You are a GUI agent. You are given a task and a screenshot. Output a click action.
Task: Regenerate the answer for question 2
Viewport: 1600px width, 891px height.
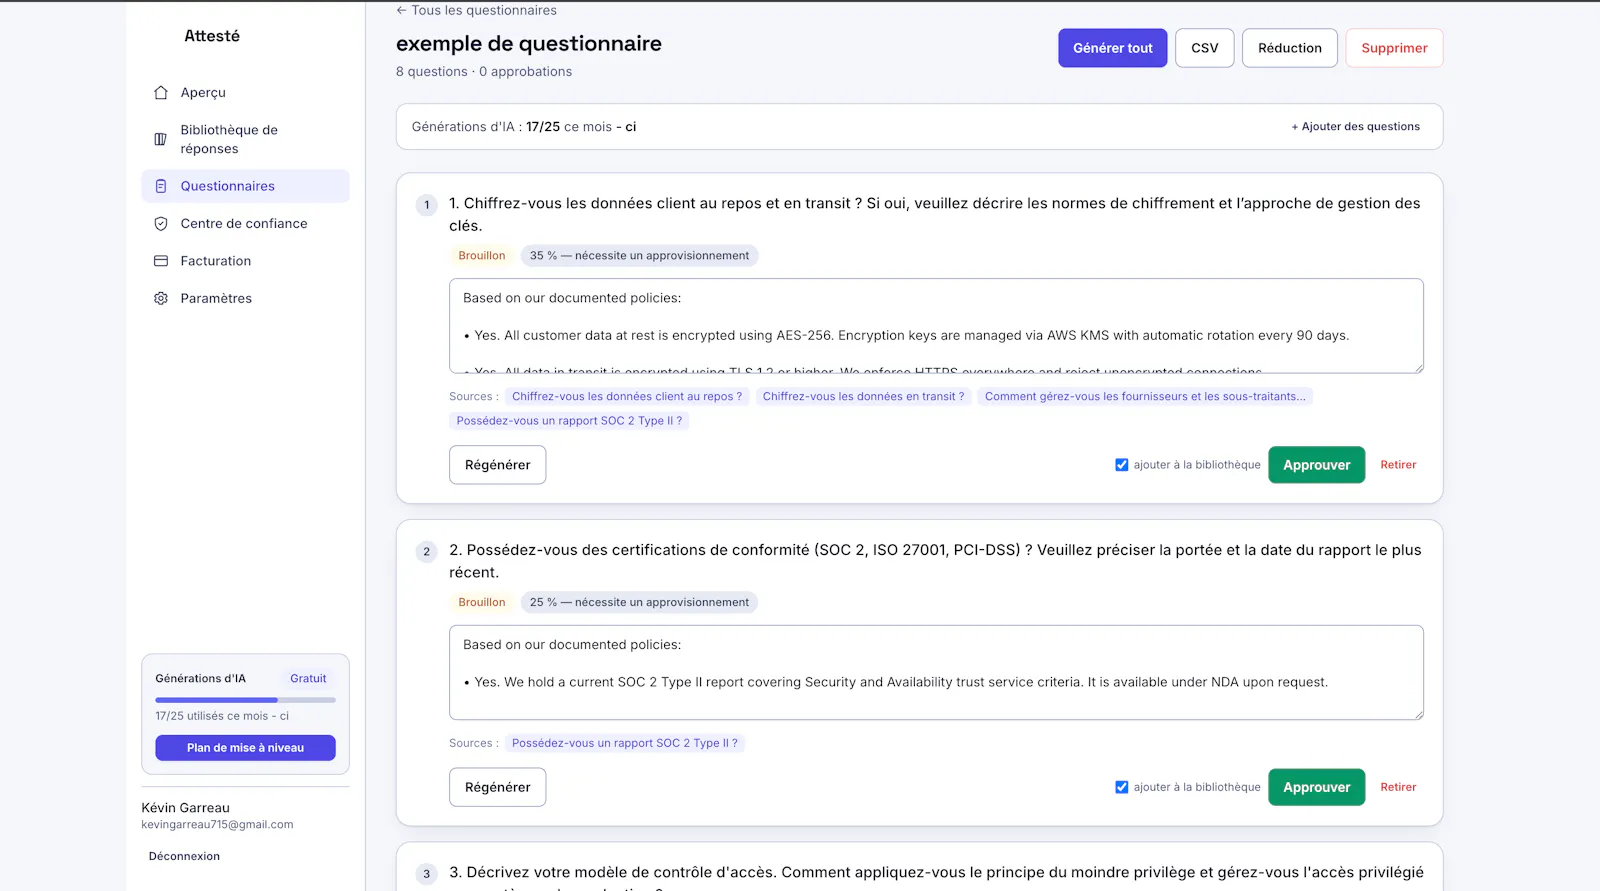(x=498, y=787)
